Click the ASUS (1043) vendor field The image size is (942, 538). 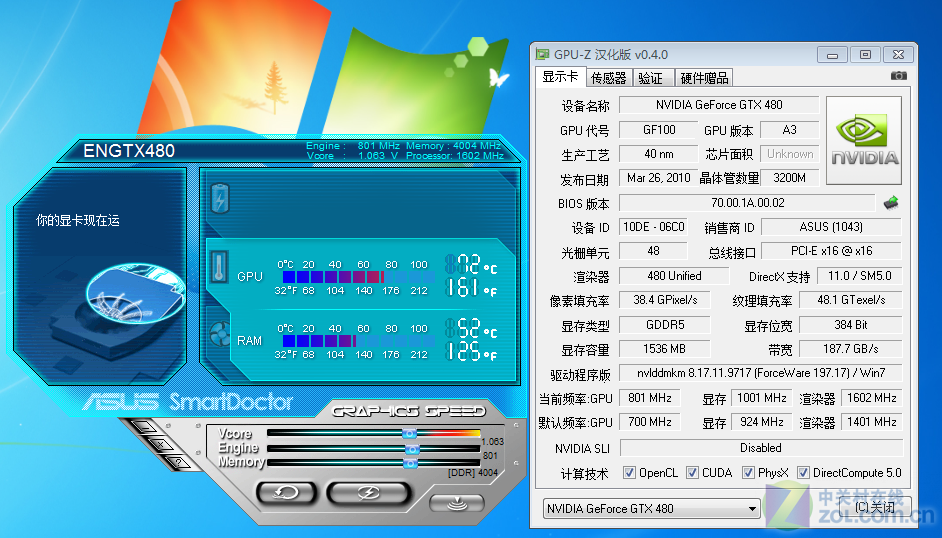(831, 227)
